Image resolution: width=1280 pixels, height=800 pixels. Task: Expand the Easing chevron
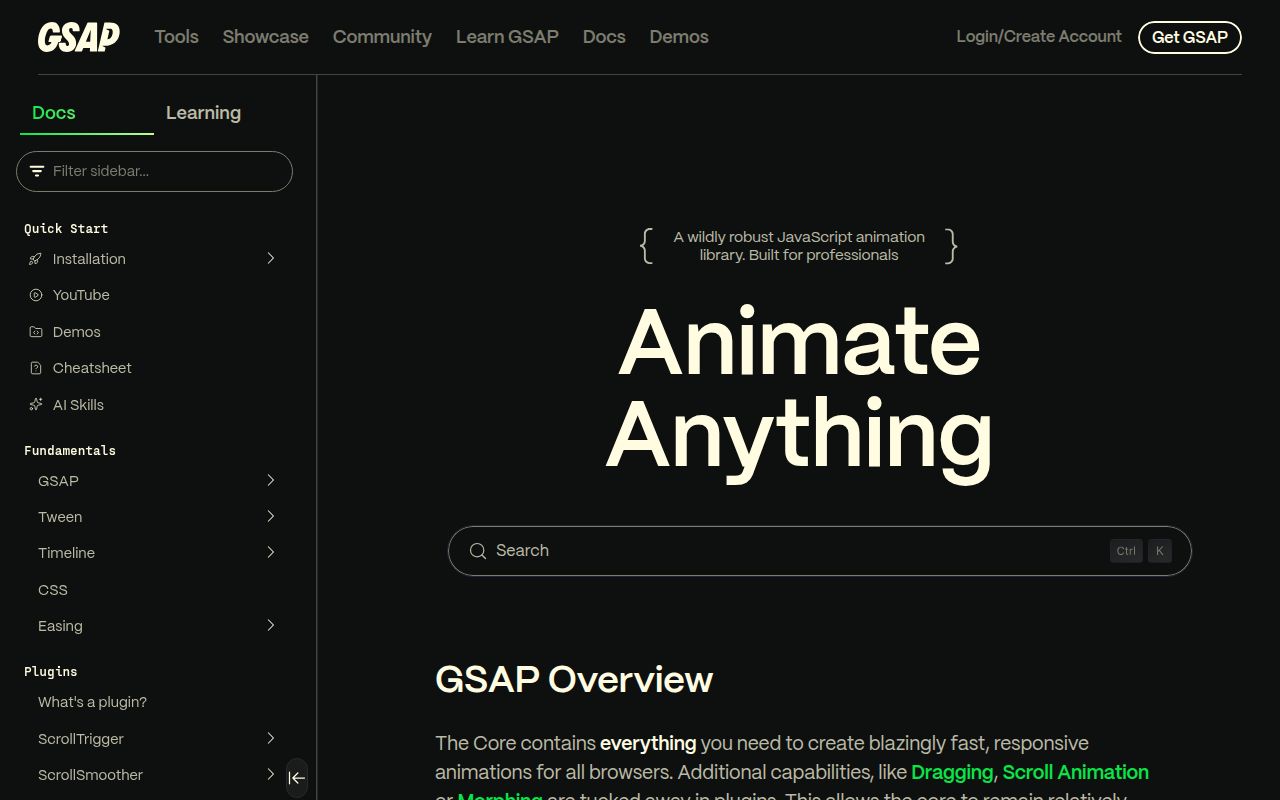coord(271,625)
